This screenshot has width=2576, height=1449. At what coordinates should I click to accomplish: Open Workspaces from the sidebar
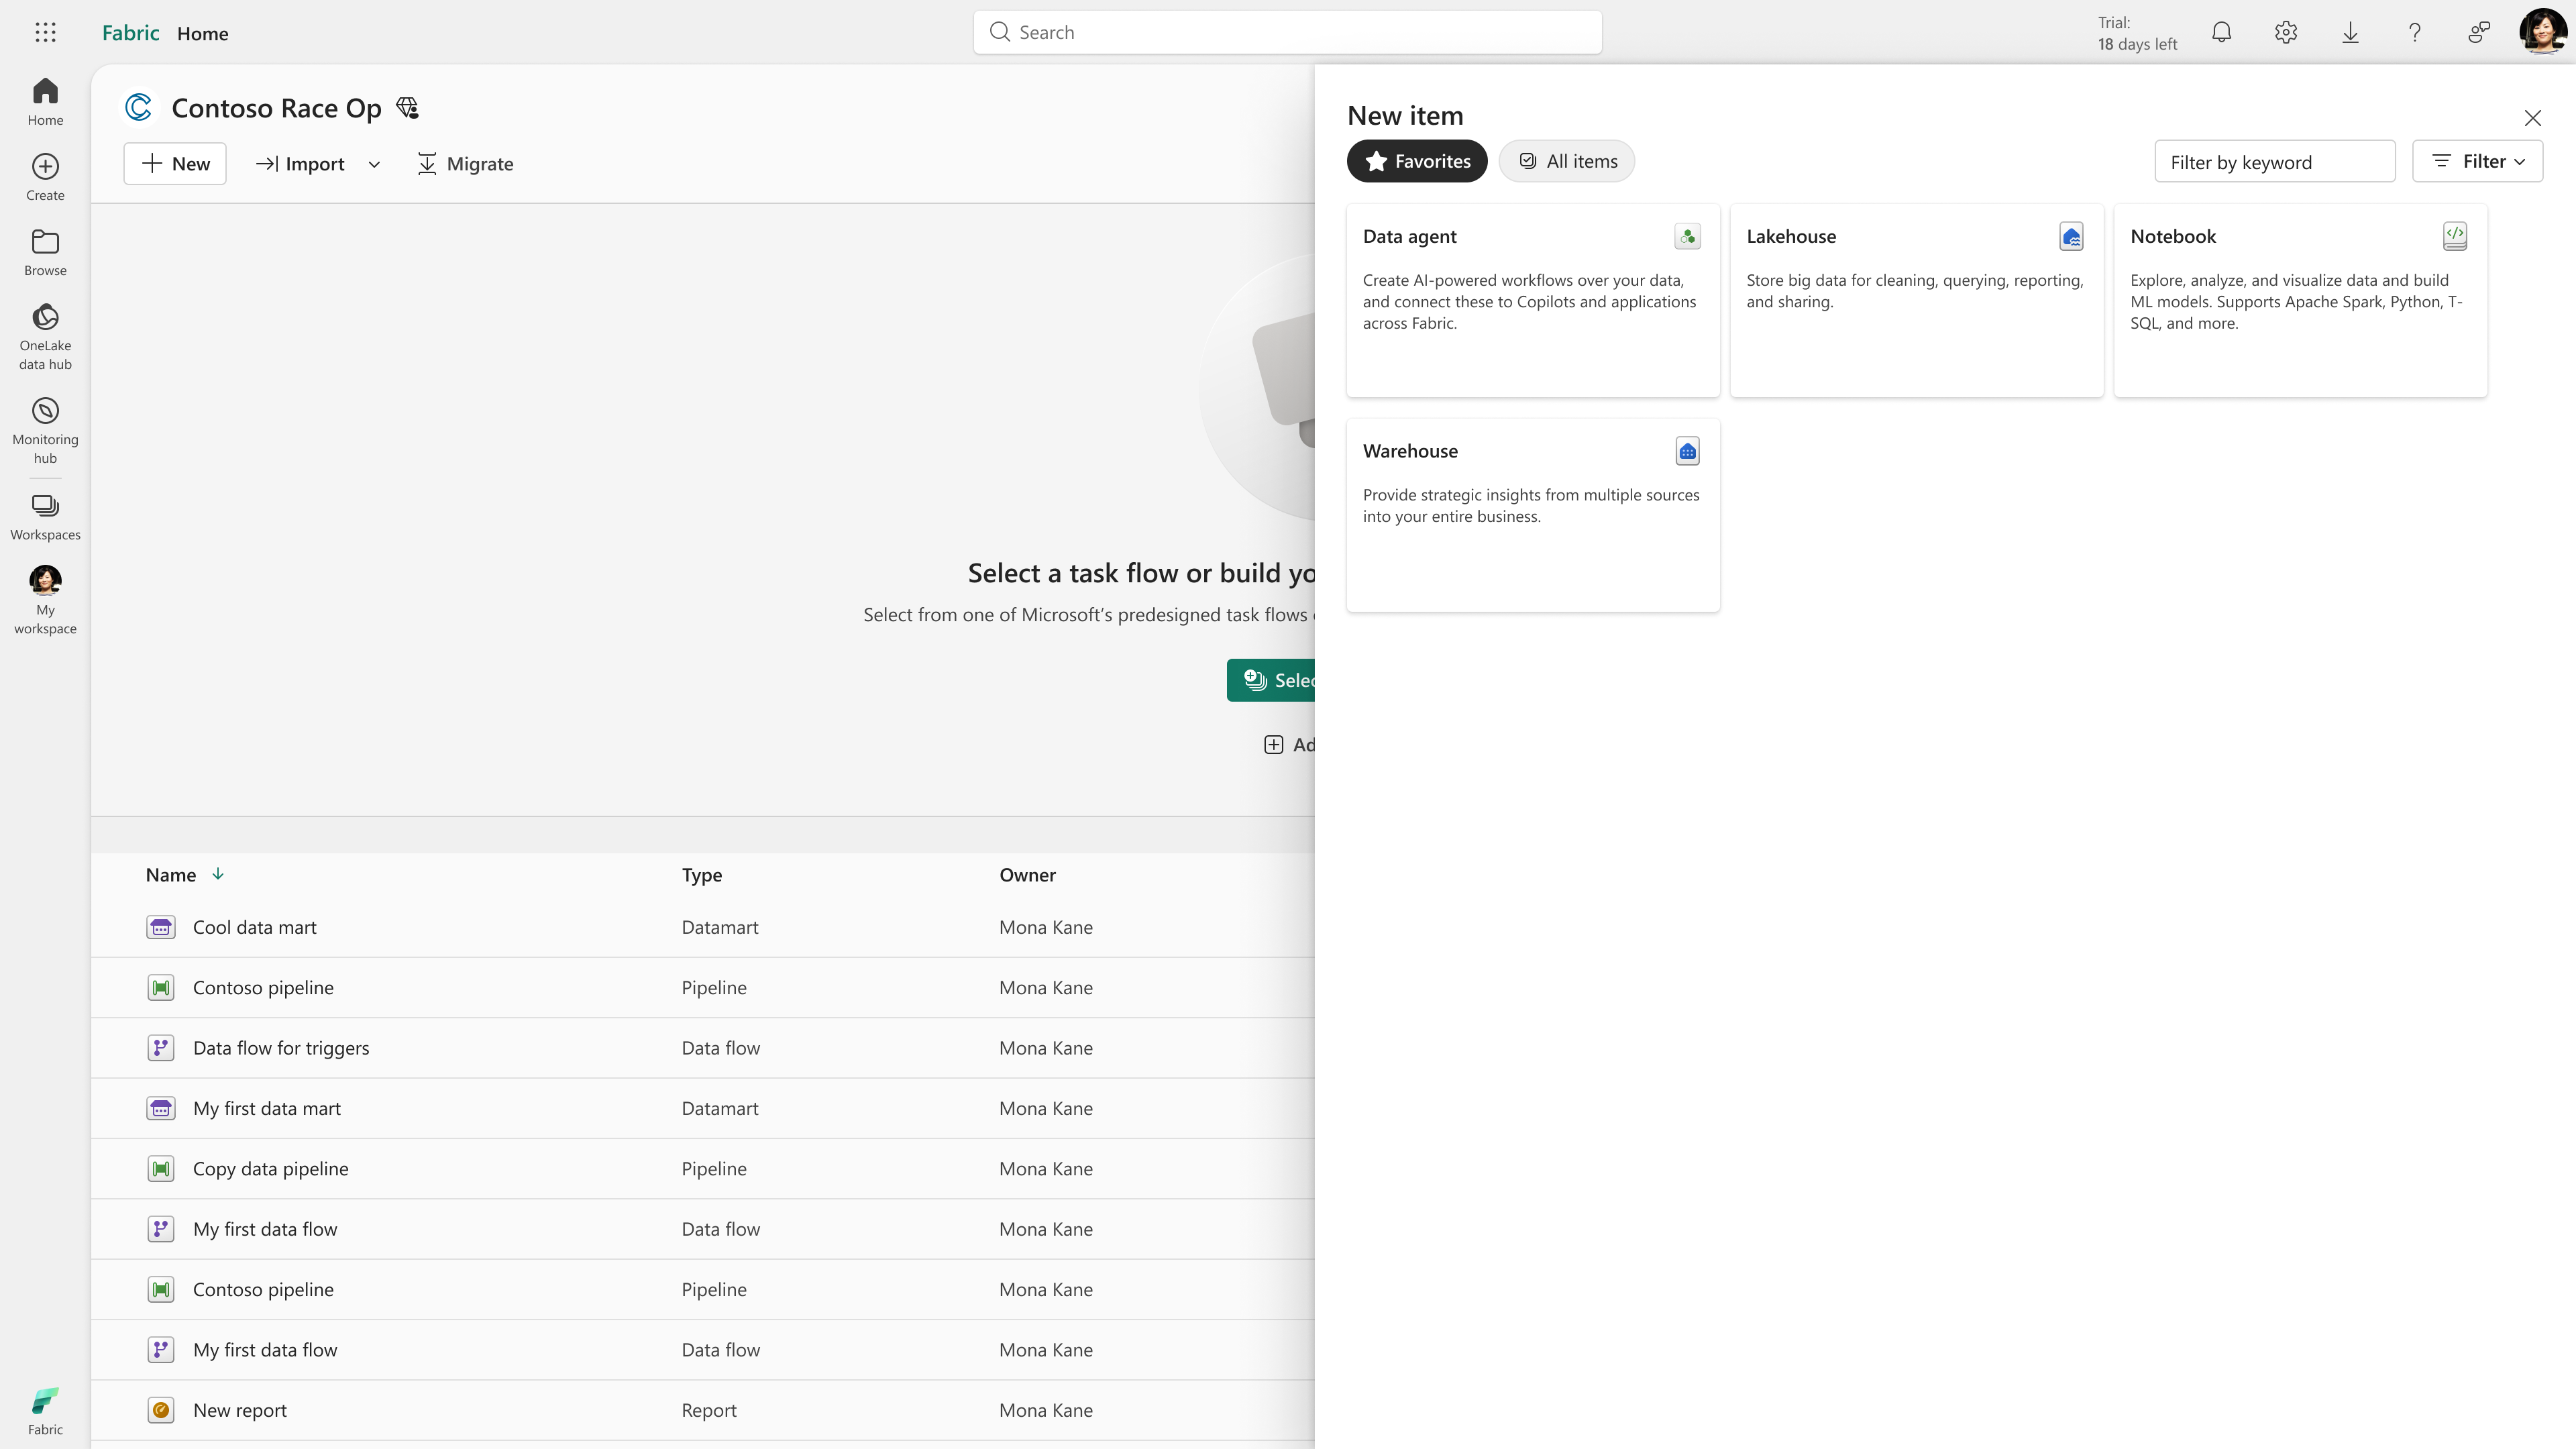pyautogui.click(x=45, y=516)
